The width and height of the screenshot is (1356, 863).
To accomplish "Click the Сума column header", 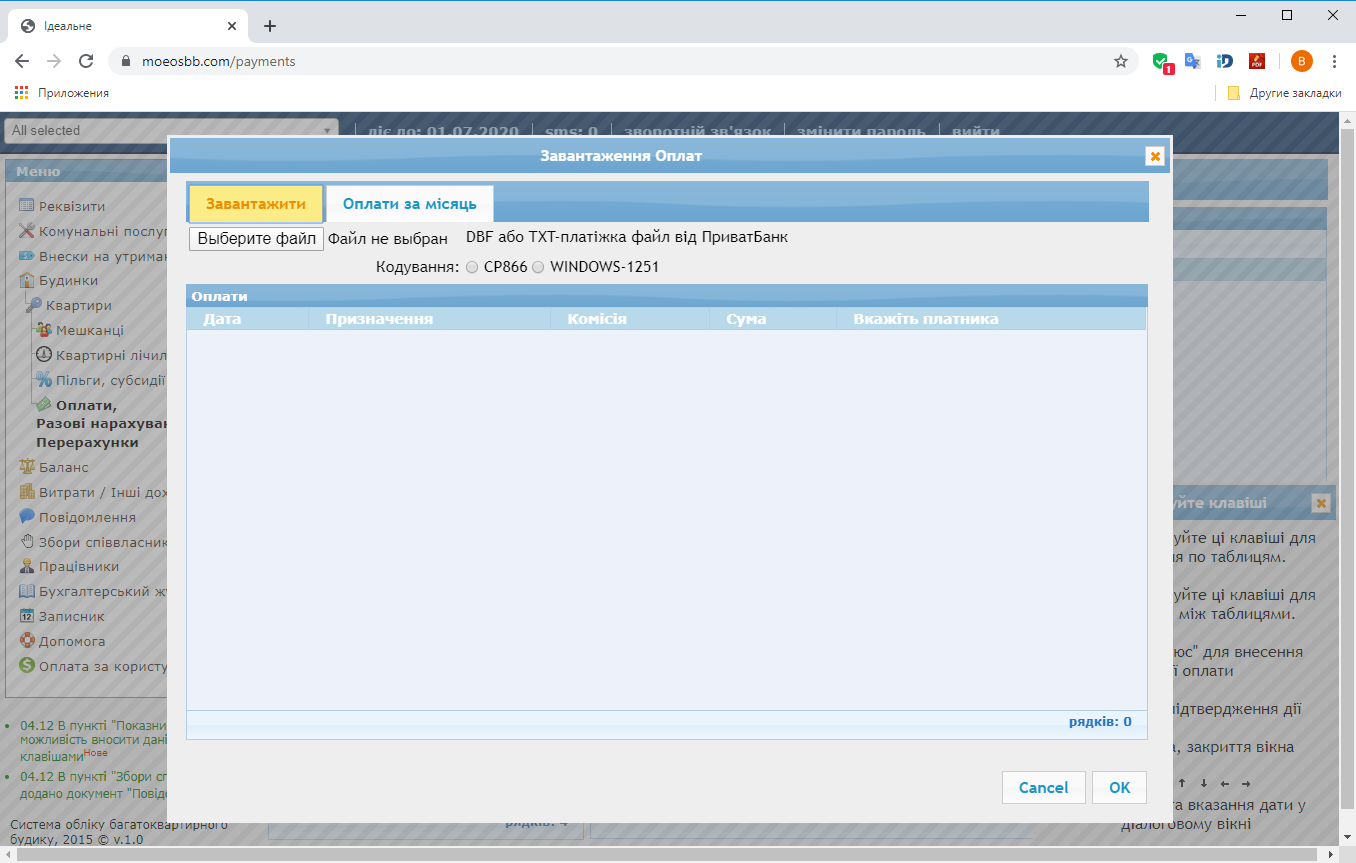I will [773, 319].
